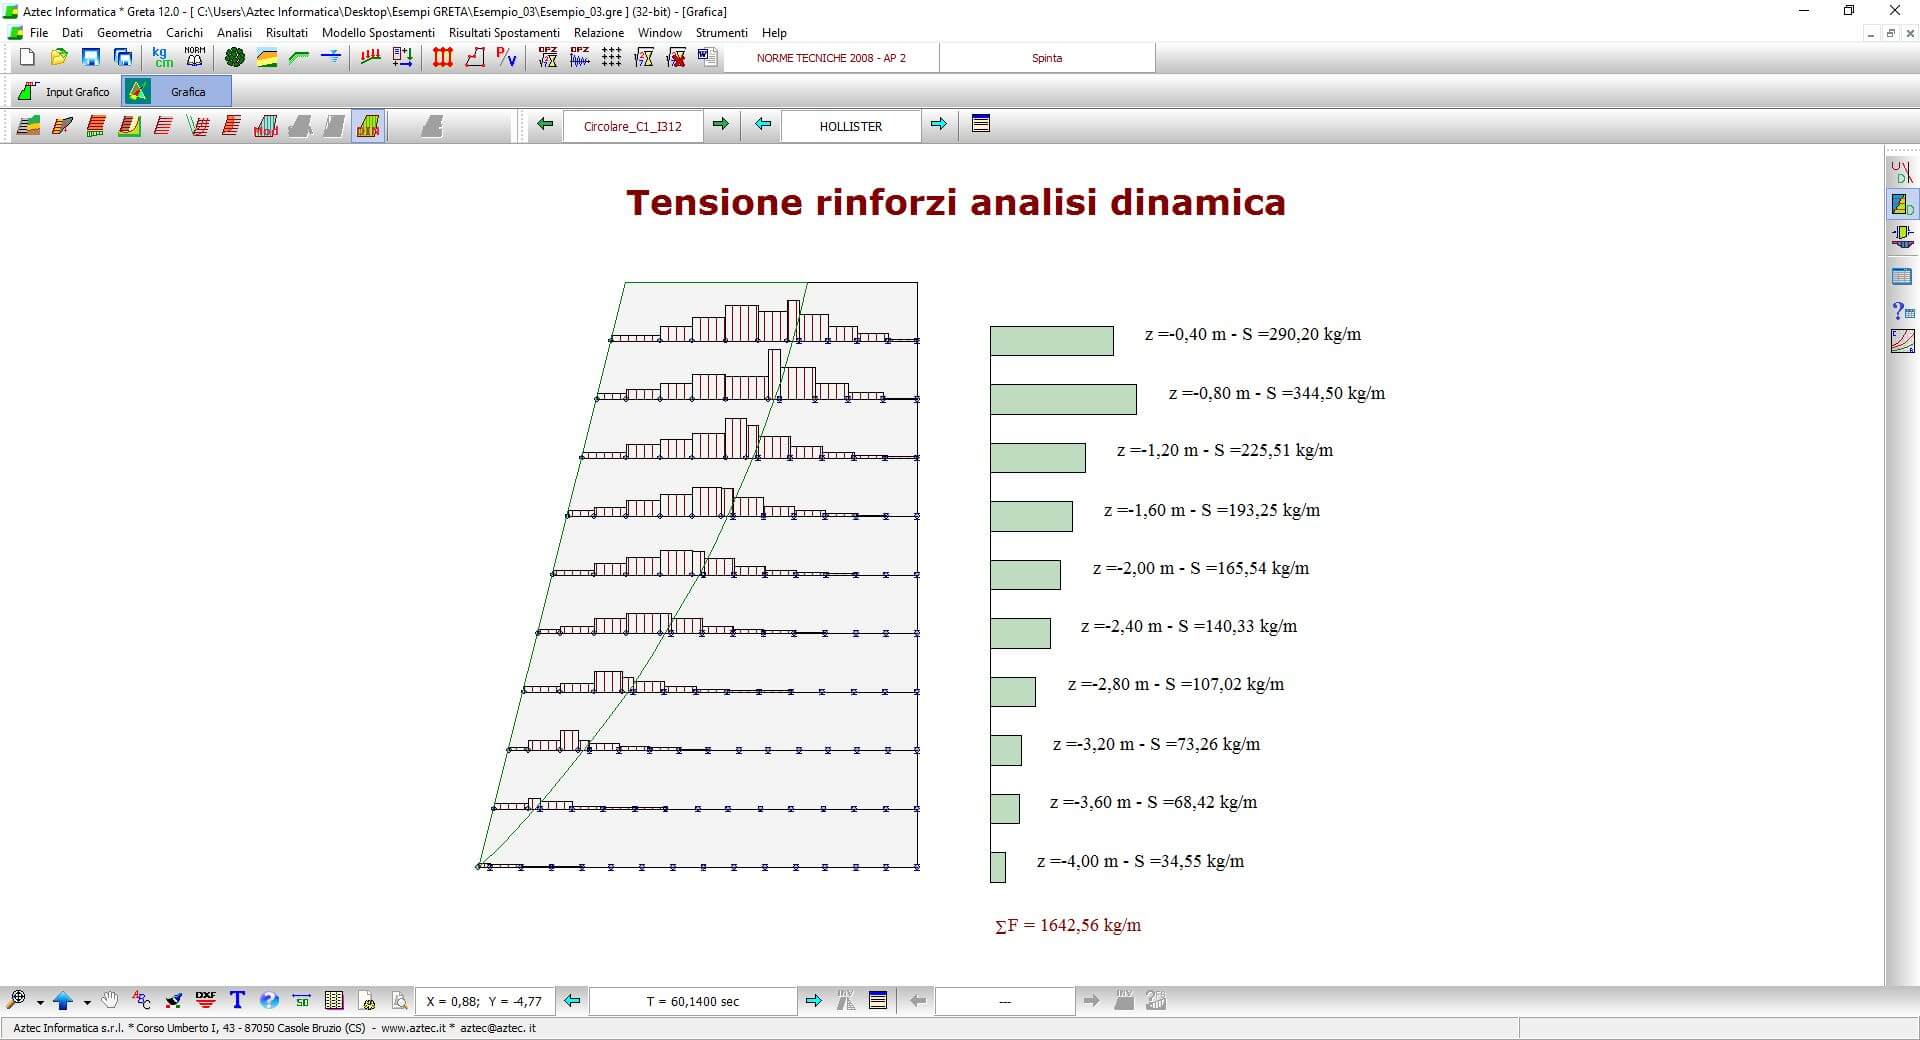Open the Risultati Spostamenti menu
1920x1040 pixels.
[504, 33]
